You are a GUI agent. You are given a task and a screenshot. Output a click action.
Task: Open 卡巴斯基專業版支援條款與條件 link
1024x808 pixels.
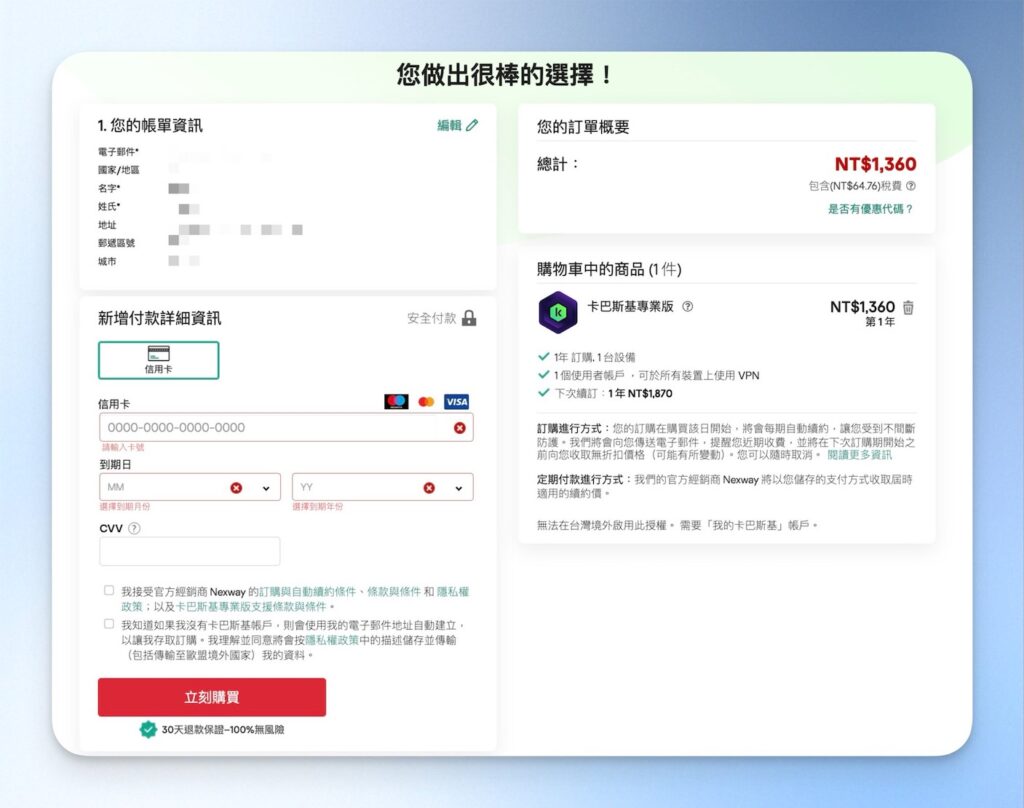[251, 607]
